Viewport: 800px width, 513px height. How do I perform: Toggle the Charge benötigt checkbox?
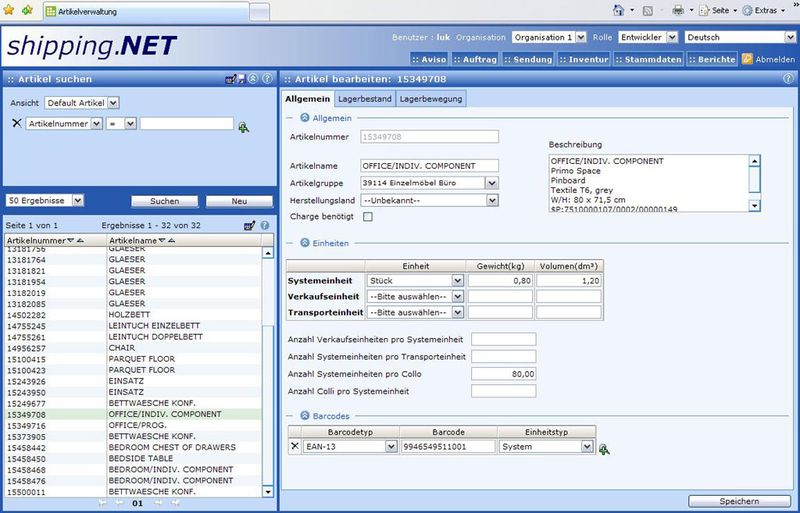[x=367, y=216]
